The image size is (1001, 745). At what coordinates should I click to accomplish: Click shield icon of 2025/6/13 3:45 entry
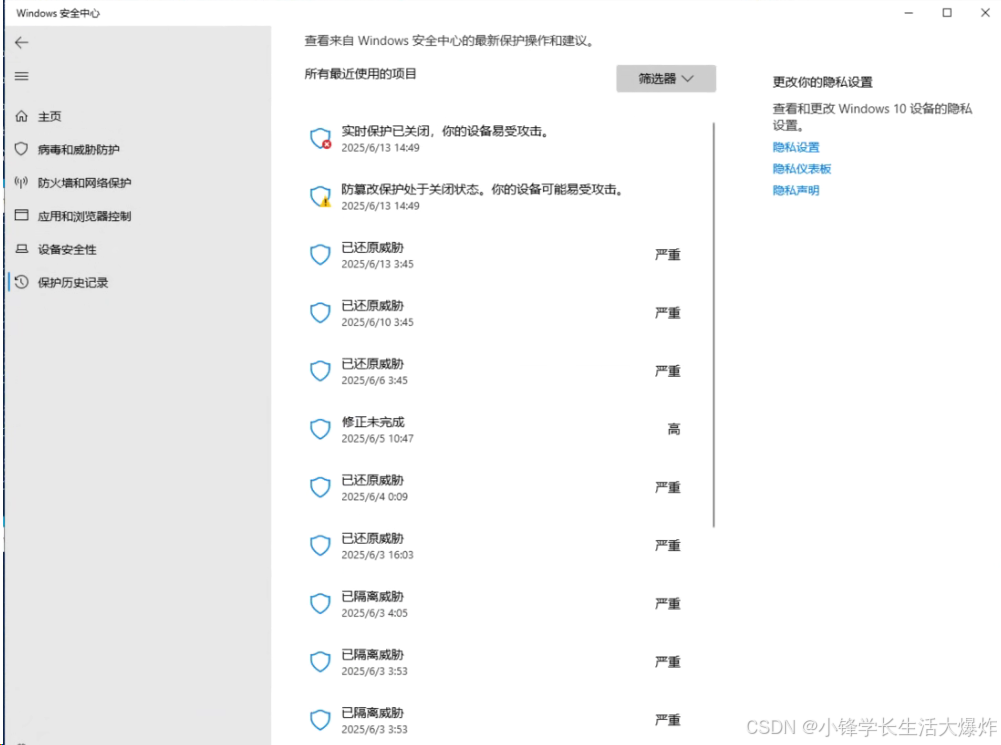point(320,255)
